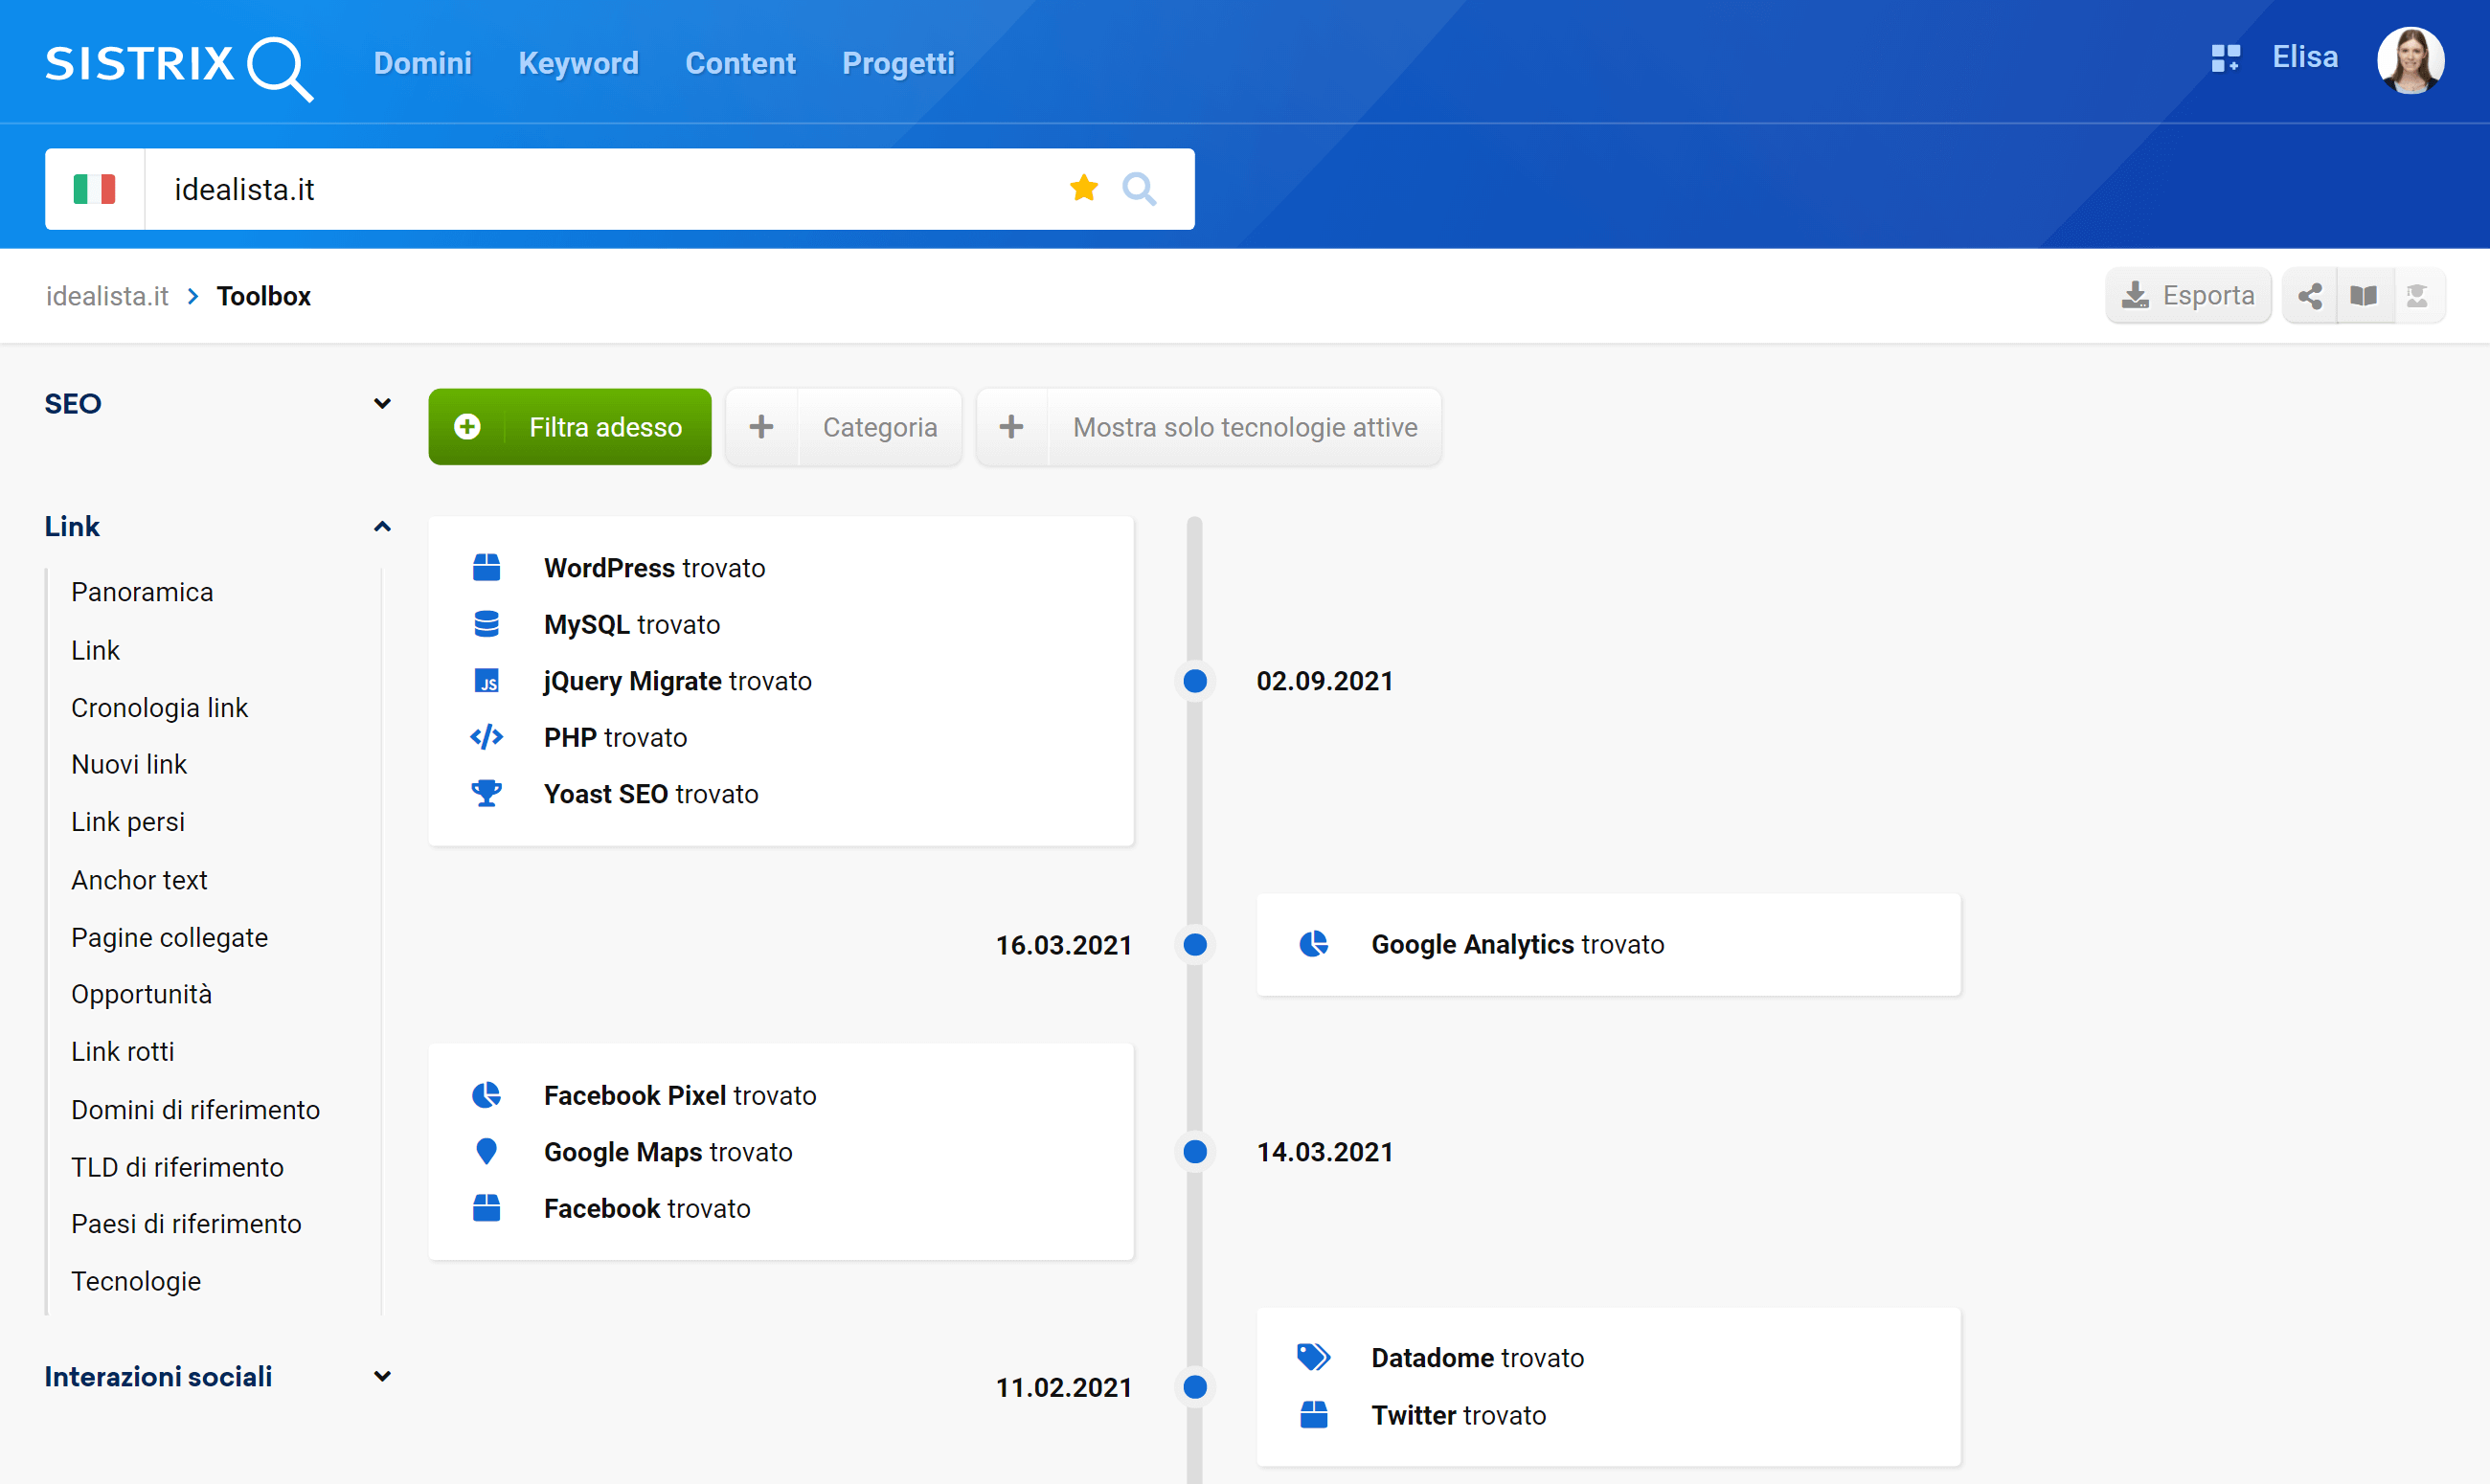
Task: Click the Yoast SEO trovato entry
Action: (x=651, y=794)
